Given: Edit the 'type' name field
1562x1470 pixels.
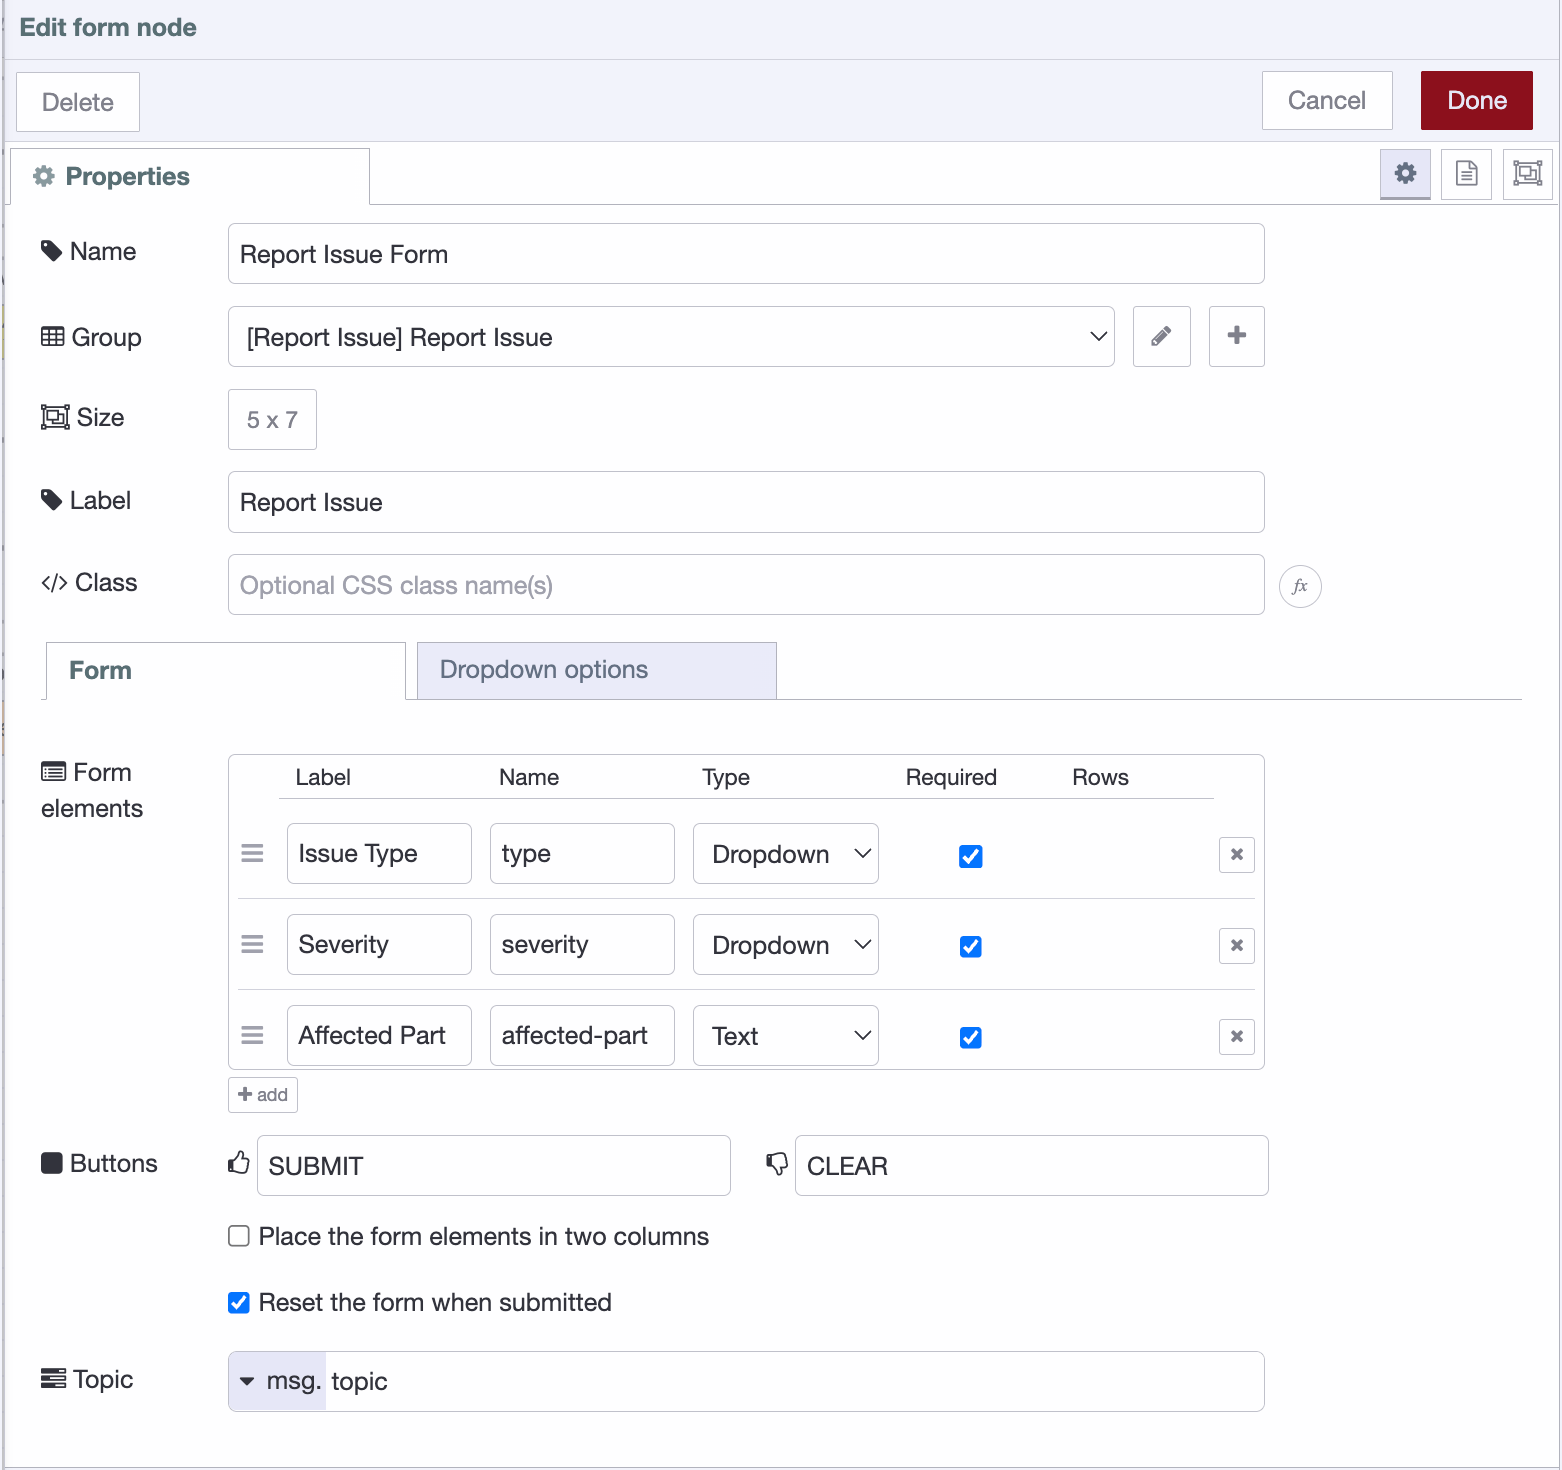Looking at the screenshot, I should 582,854.
